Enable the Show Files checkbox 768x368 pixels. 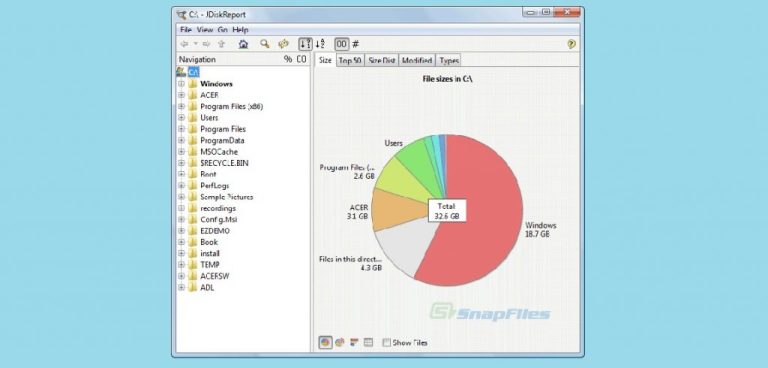coord(386,343)
